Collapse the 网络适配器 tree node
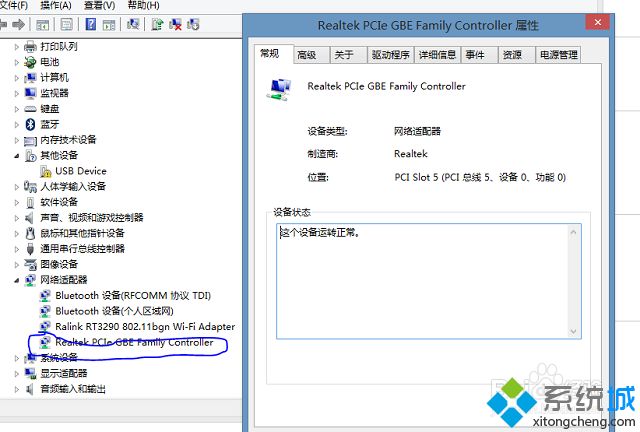 point(17,280)
